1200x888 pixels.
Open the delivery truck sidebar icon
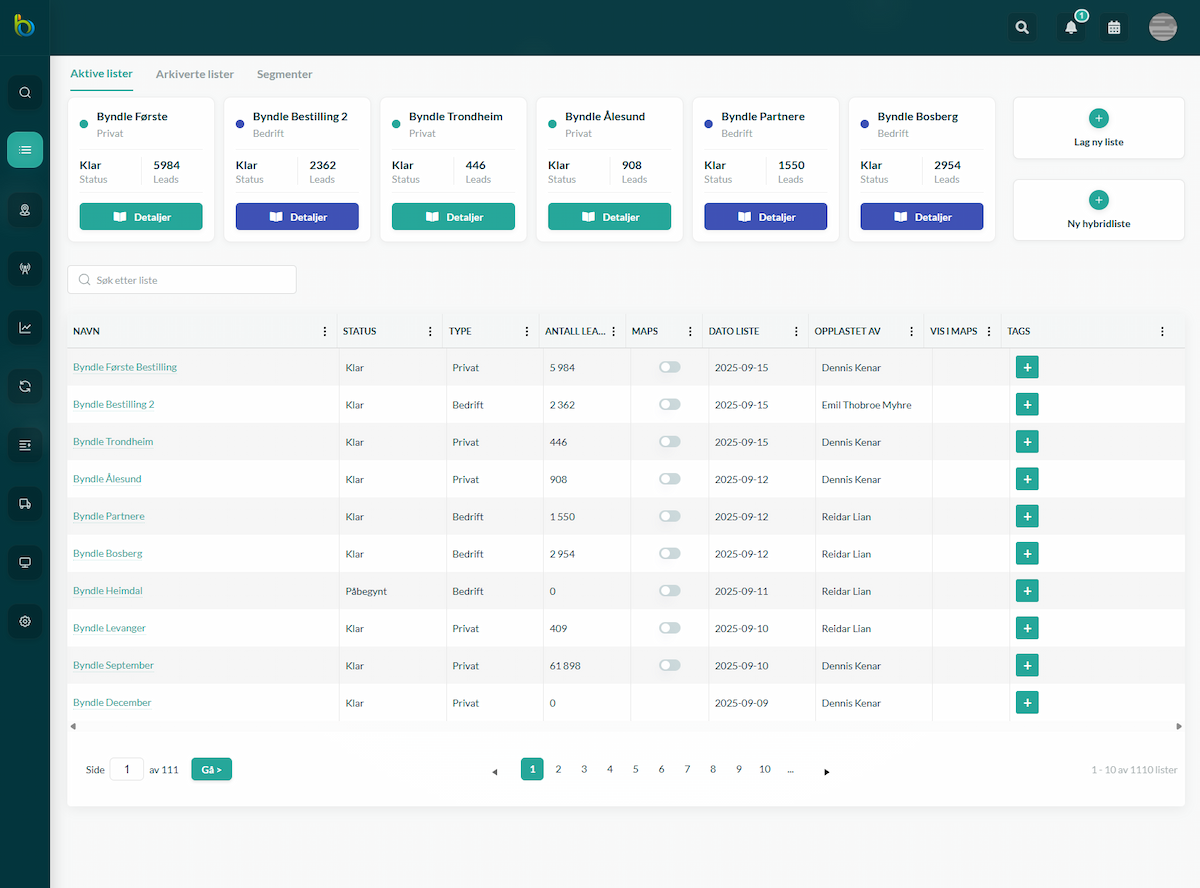(25, 504)
